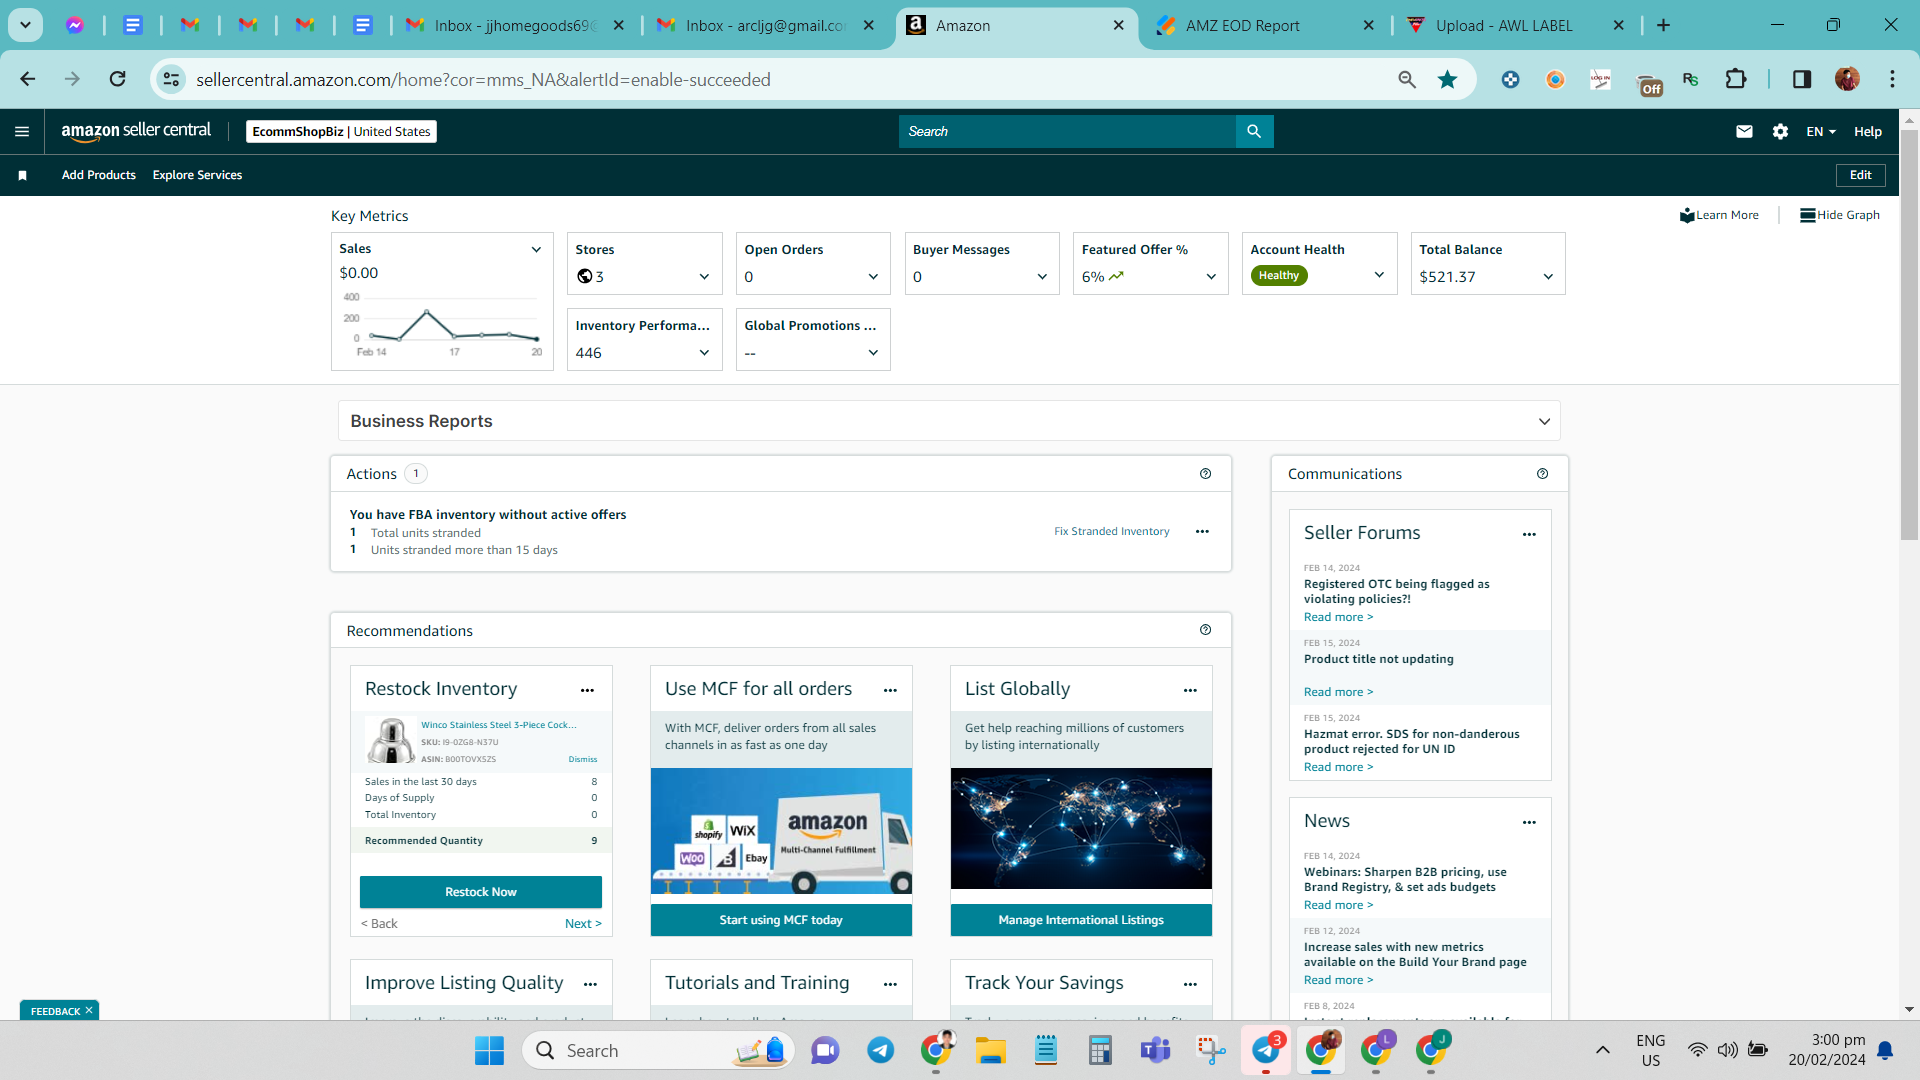
Task: Click the Chrome address bar URL
Action: (483, 80)
